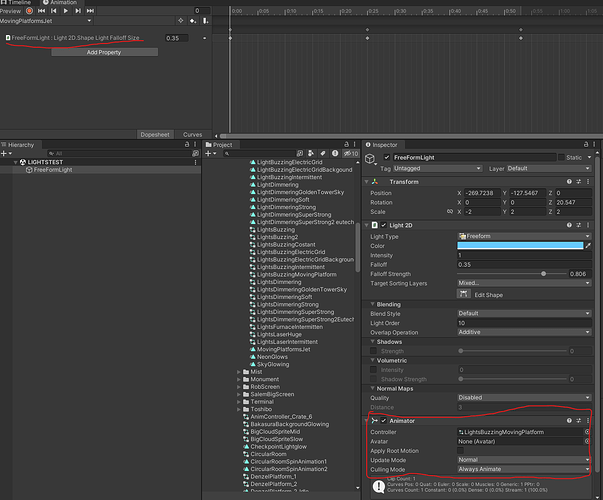Screen dimensions: 603x500
Task: Toggle the FreeFormLight active checkbox
Action: tap(386, 158)
